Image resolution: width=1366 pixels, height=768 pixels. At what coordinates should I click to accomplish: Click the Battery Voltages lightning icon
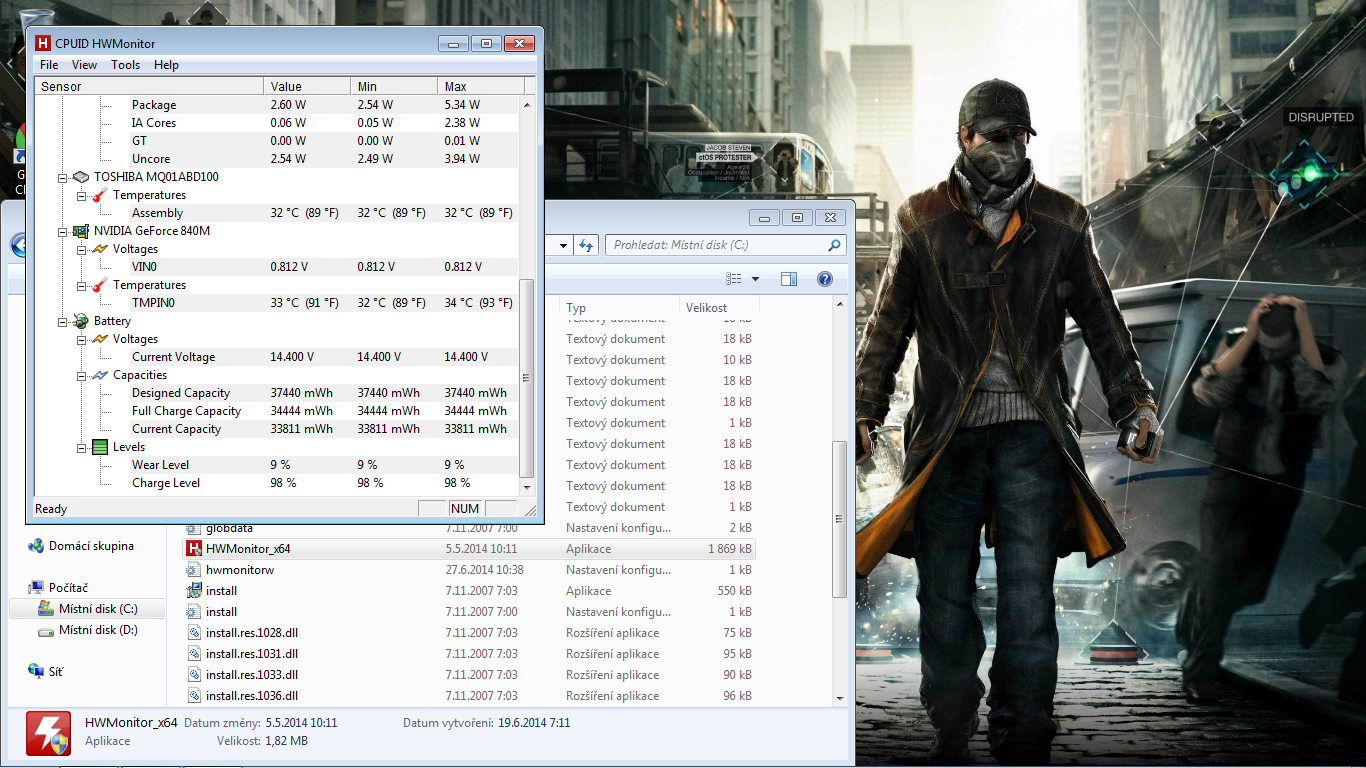click(99, 339)
